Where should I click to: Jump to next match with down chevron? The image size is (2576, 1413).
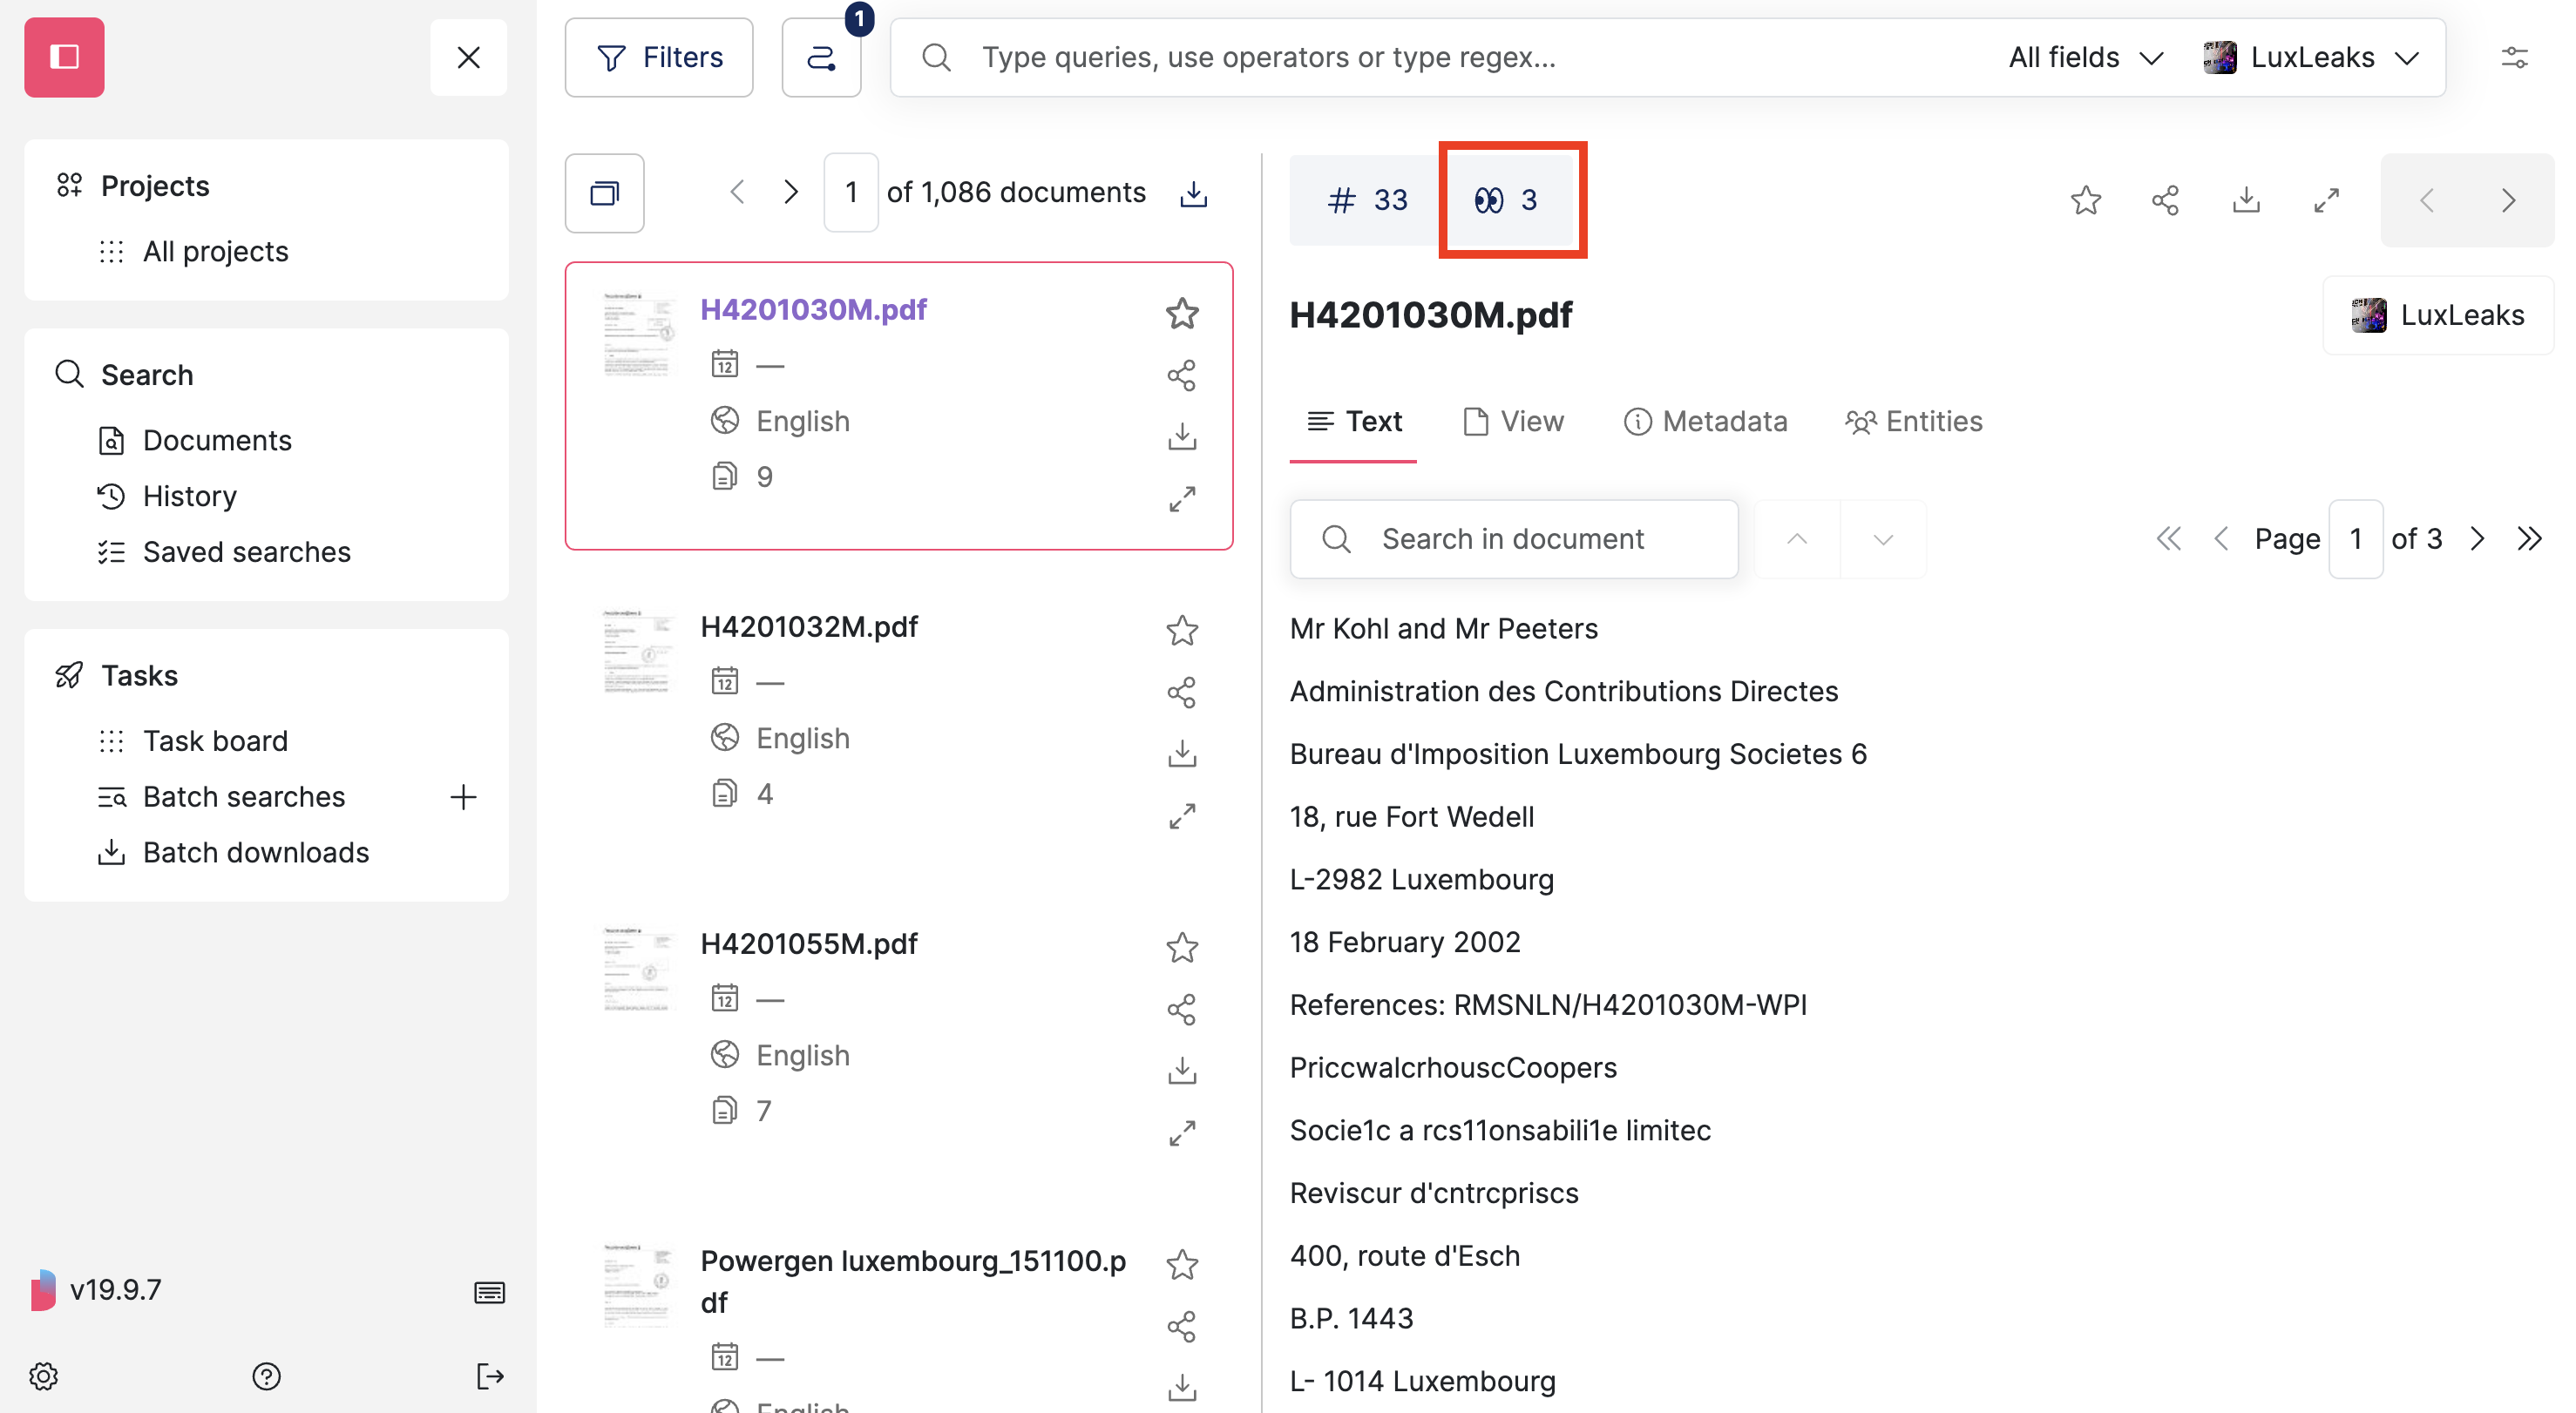point(1883,539)
